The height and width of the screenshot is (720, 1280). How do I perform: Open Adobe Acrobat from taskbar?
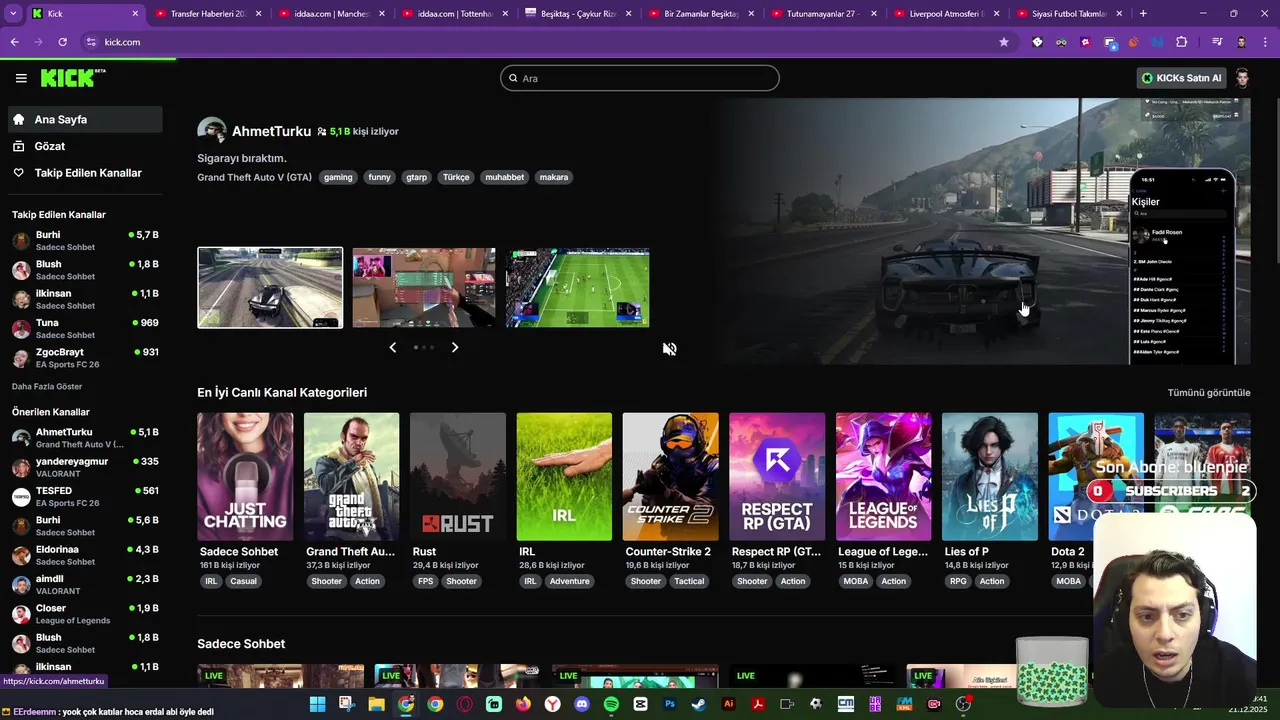tap(757, 704)
